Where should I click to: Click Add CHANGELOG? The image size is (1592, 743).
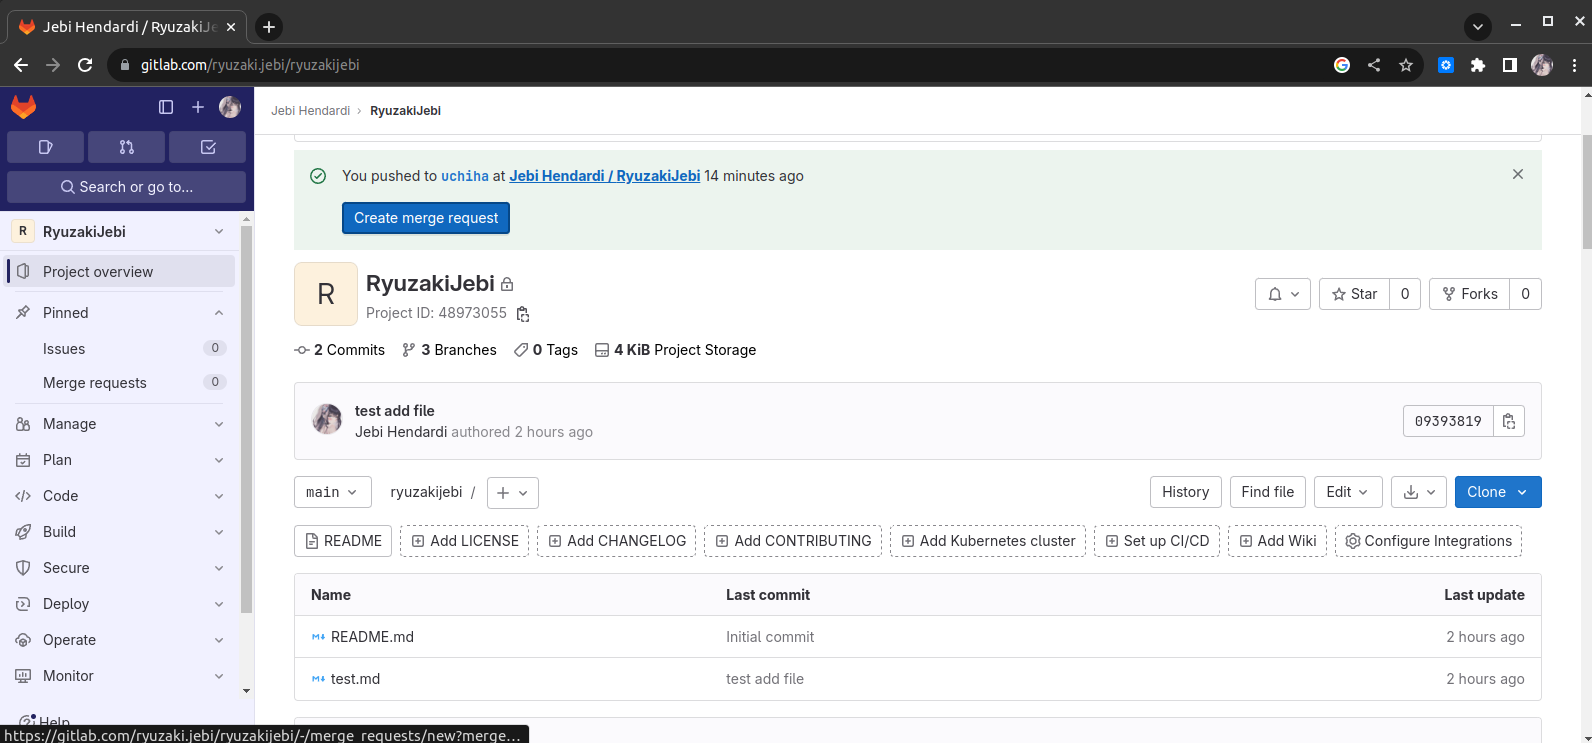[617, 541]
